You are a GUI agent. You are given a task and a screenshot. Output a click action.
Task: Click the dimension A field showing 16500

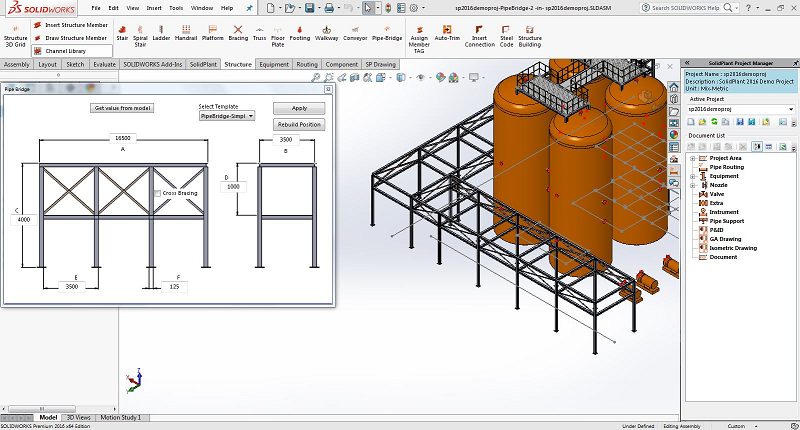click(x=122, y=138)
